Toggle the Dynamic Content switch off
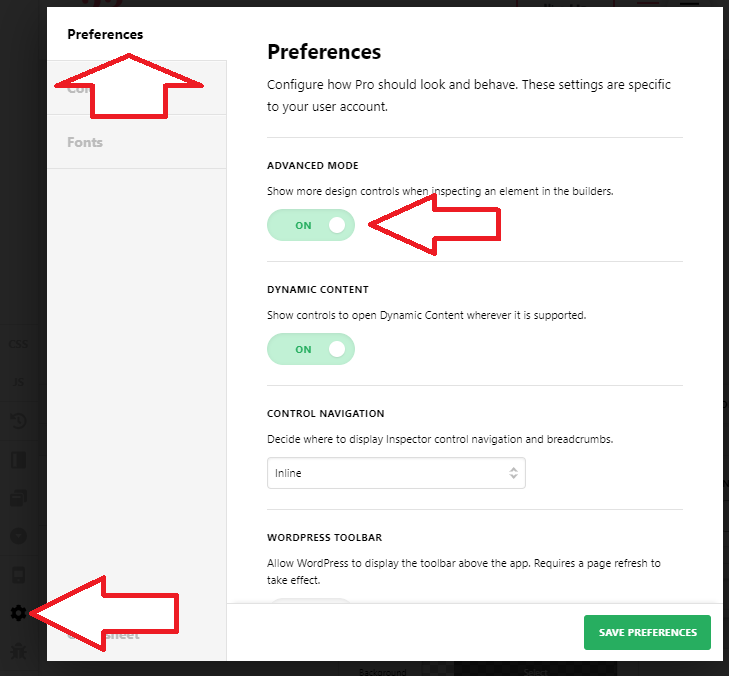This screenshot has height=676, width=729. 311,349
